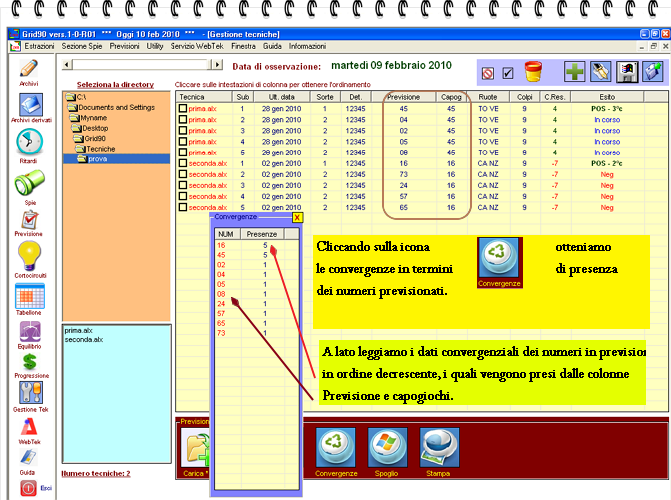Select the Grid90 folder
Image resolution: width=671 pixels, height=500 pixels.
[89, 138]
